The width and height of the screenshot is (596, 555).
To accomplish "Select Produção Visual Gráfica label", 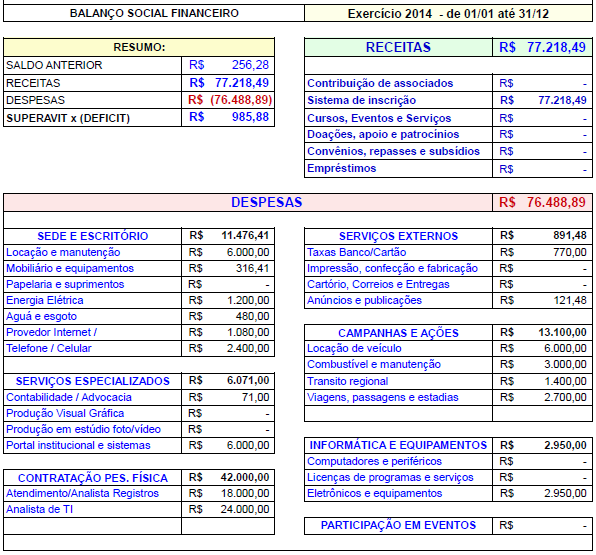I will tap(65, 413).
